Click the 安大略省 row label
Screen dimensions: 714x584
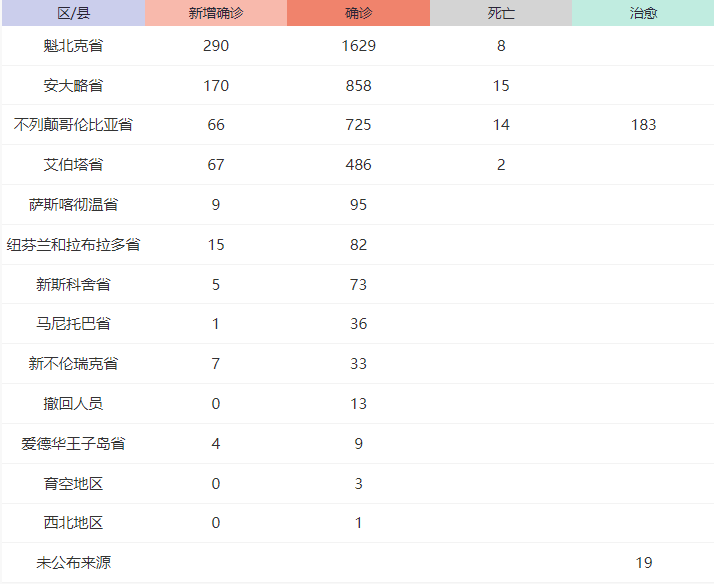click(73, 86)
